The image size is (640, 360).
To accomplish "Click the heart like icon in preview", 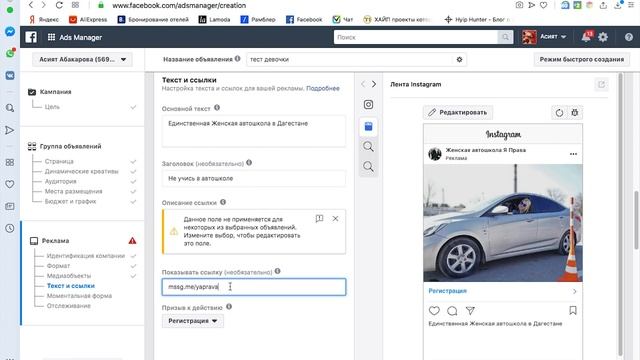I will 434,311.
